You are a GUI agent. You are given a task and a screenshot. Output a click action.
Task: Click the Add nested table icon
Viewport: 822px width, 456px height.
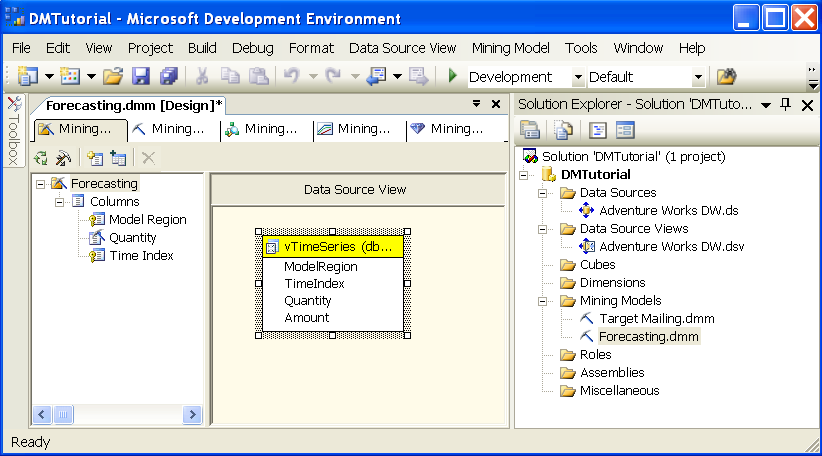(x=118, y=158)
